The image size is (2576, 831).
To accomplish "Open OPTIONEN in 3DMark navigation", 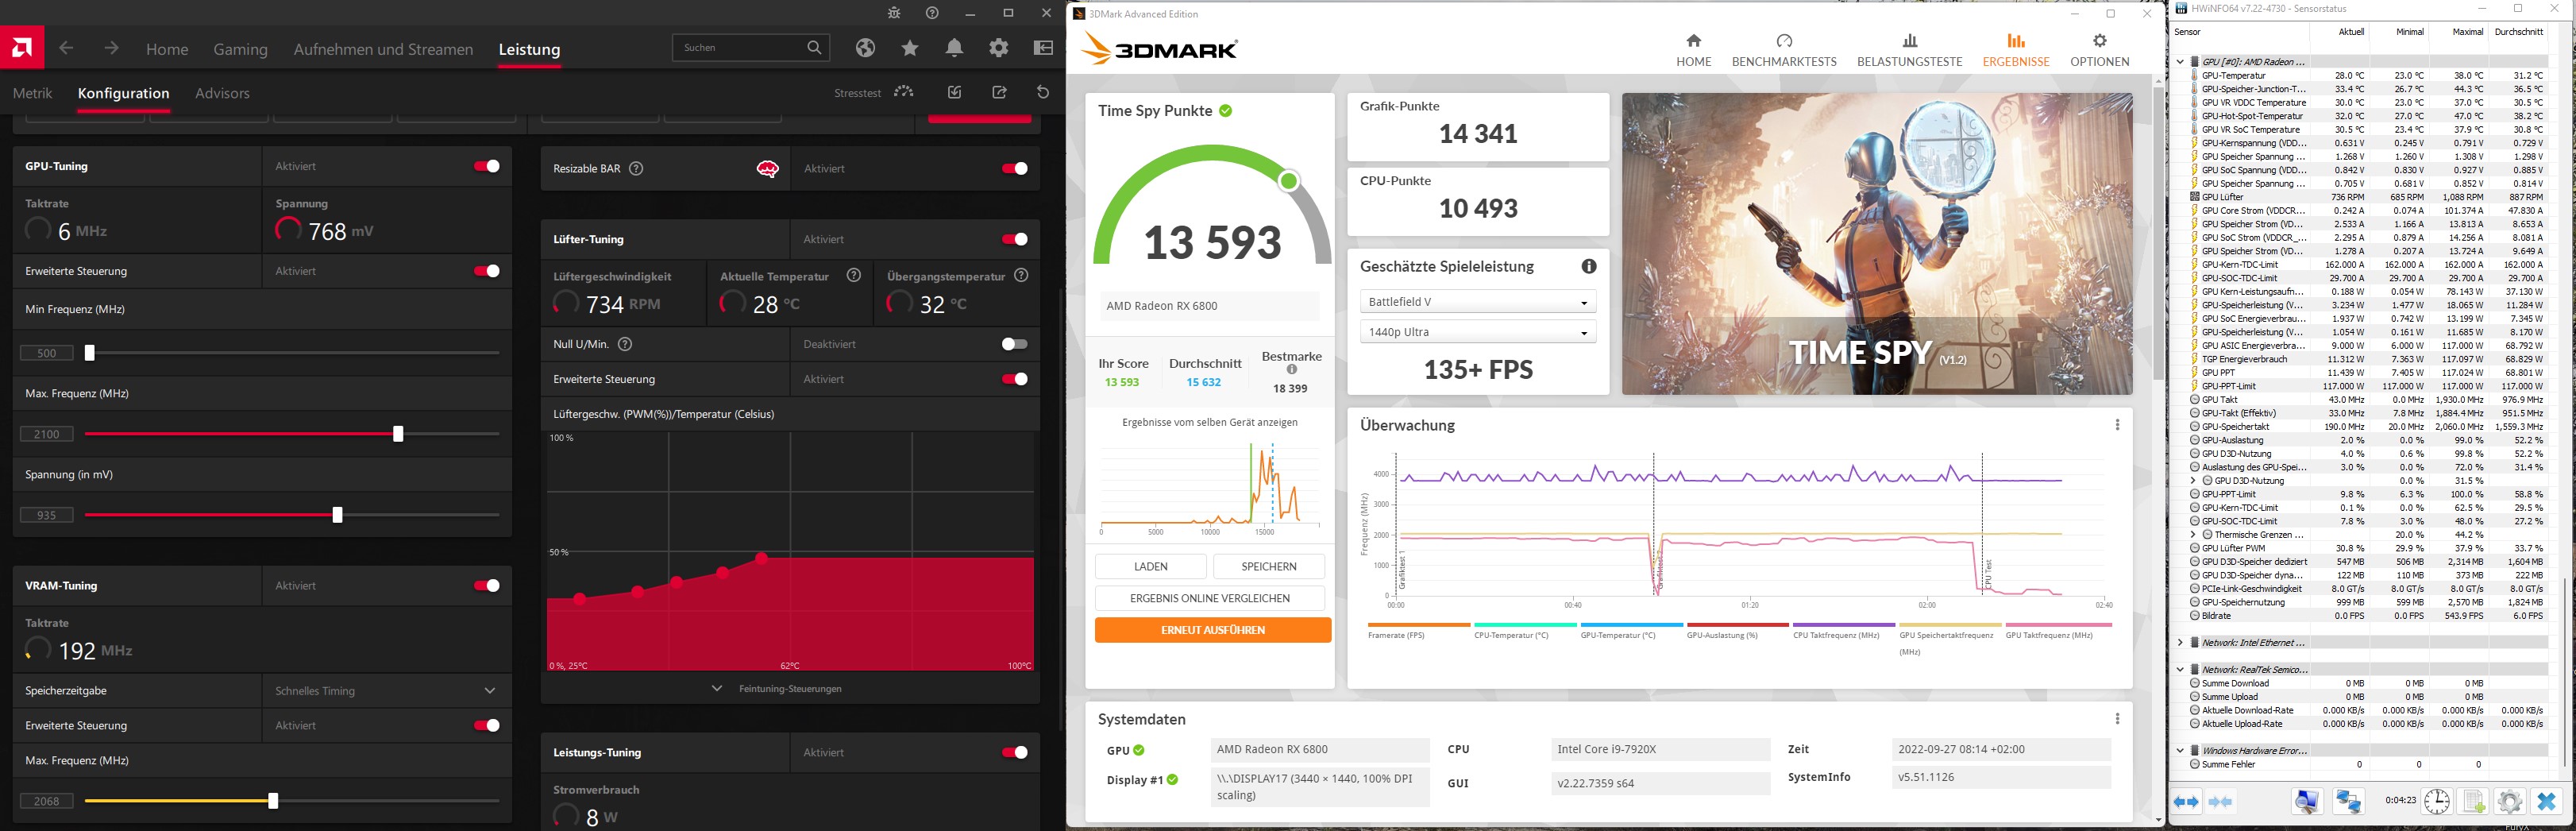I will click(2099, 50).
